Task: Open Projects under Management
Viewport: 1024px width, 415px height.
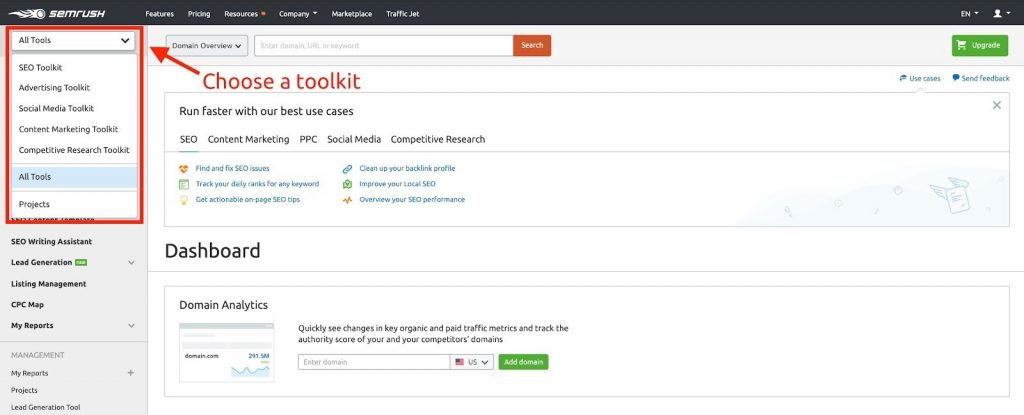Action: (24, 390)
